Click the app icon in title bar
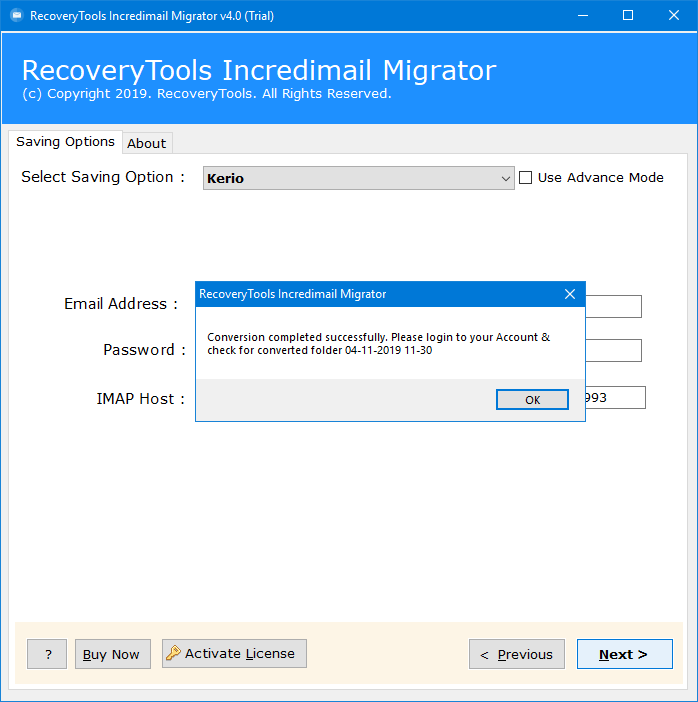 [17, 16]
